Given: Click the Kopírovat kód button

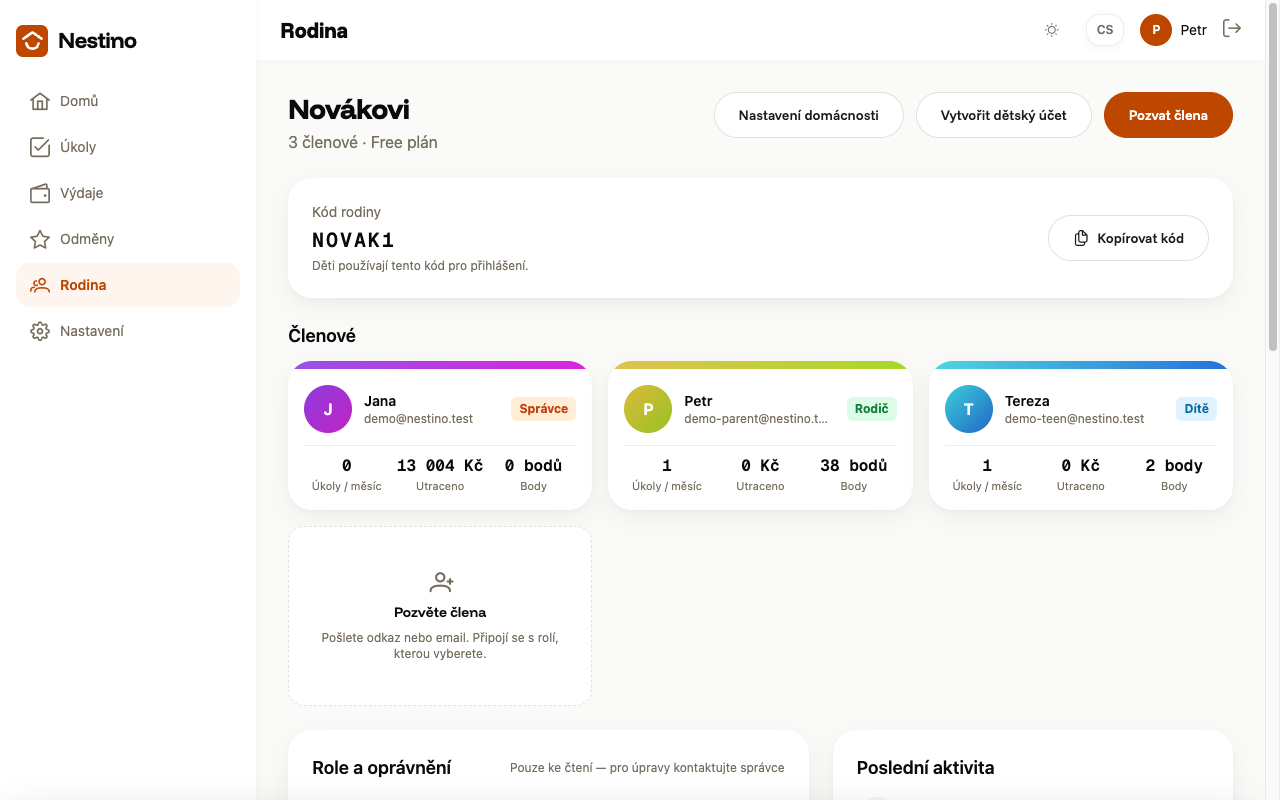Looking at the screenshot, I should click(1128, 238).
